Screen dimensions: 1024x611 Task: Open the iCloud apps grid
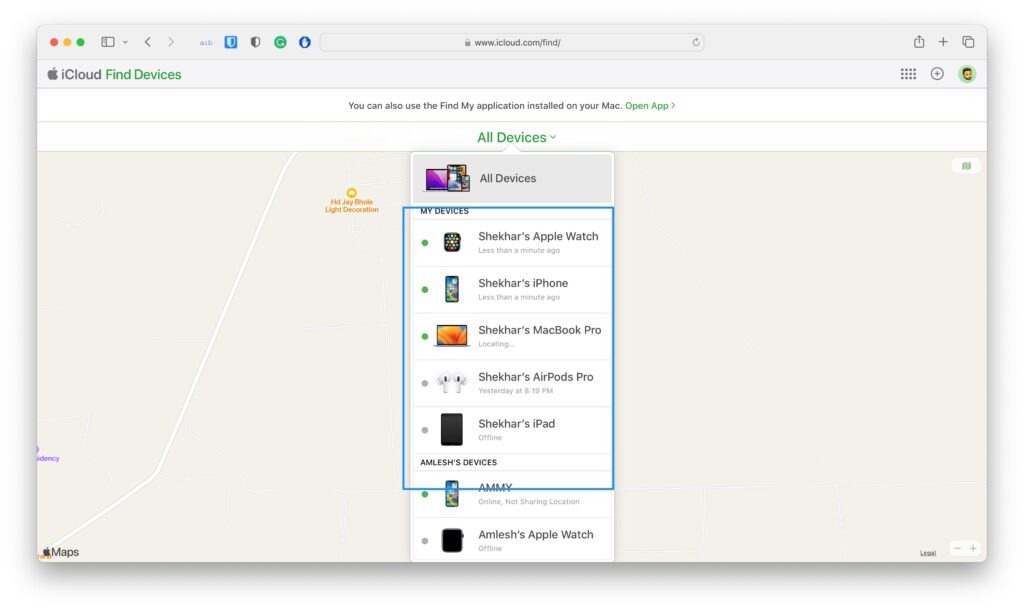908,74
